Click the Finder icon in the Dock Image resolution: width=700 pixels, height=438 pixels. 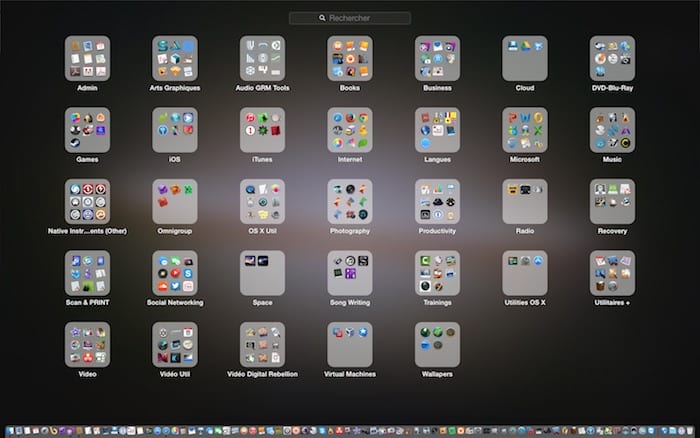[10, 431]
